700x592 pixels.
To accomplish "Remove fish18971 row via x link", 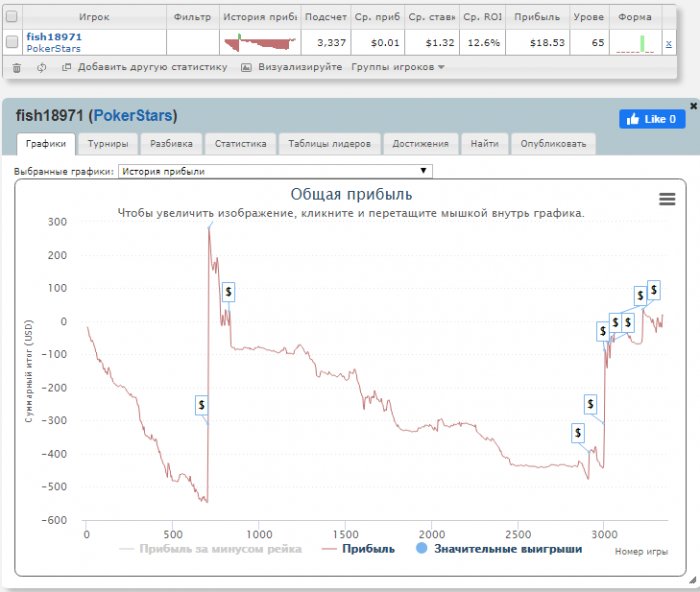I will click(668, 43).
